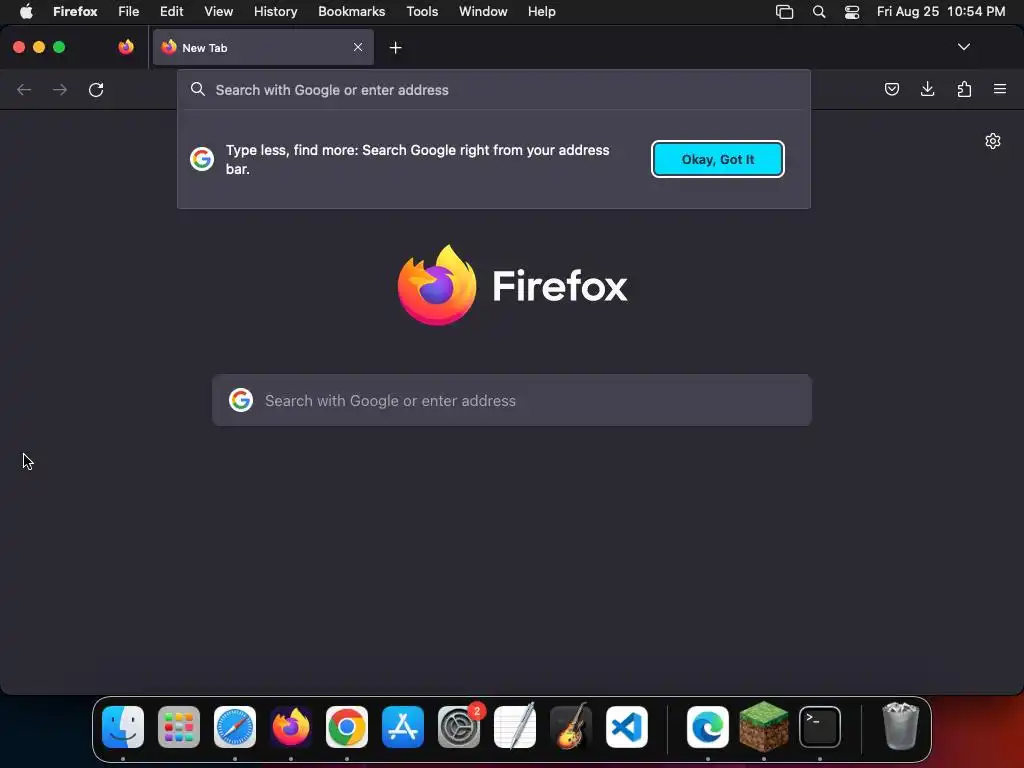Launch Minecraft from the Dock
The image size is (1024, 768).
pos(764,727)
